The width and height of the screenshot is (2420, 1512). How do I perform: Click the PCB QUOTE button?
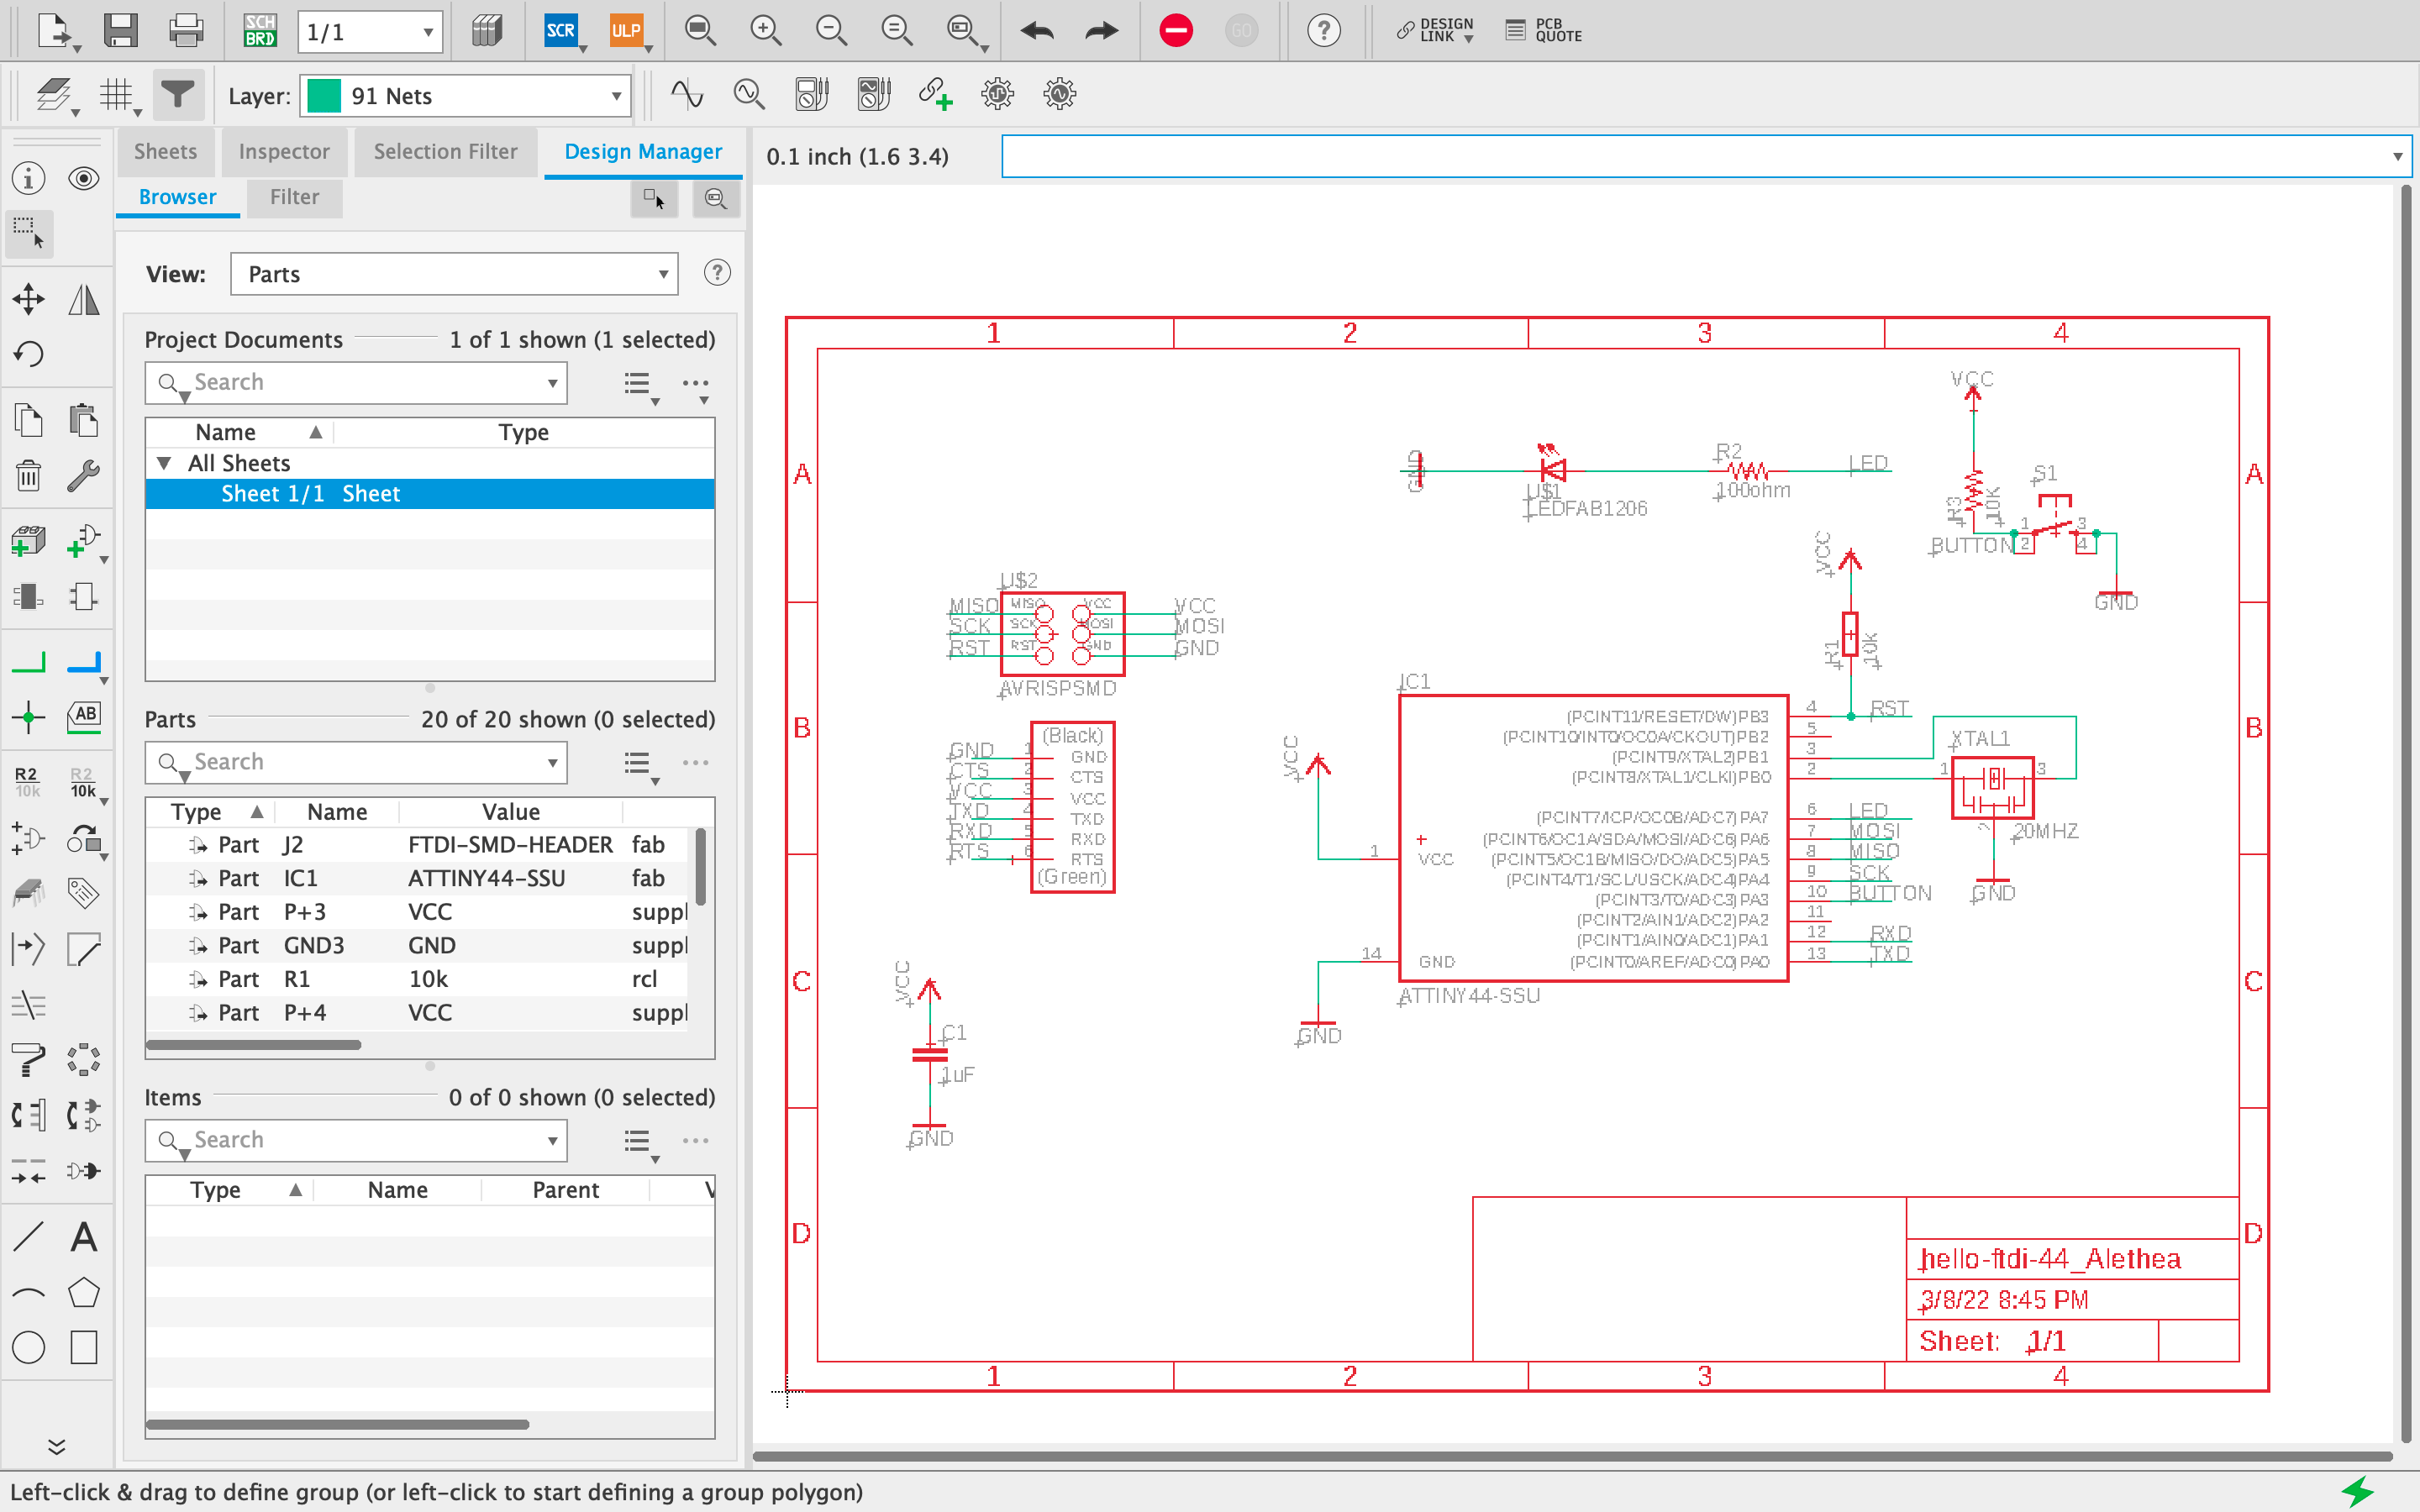click(1543, 30)
